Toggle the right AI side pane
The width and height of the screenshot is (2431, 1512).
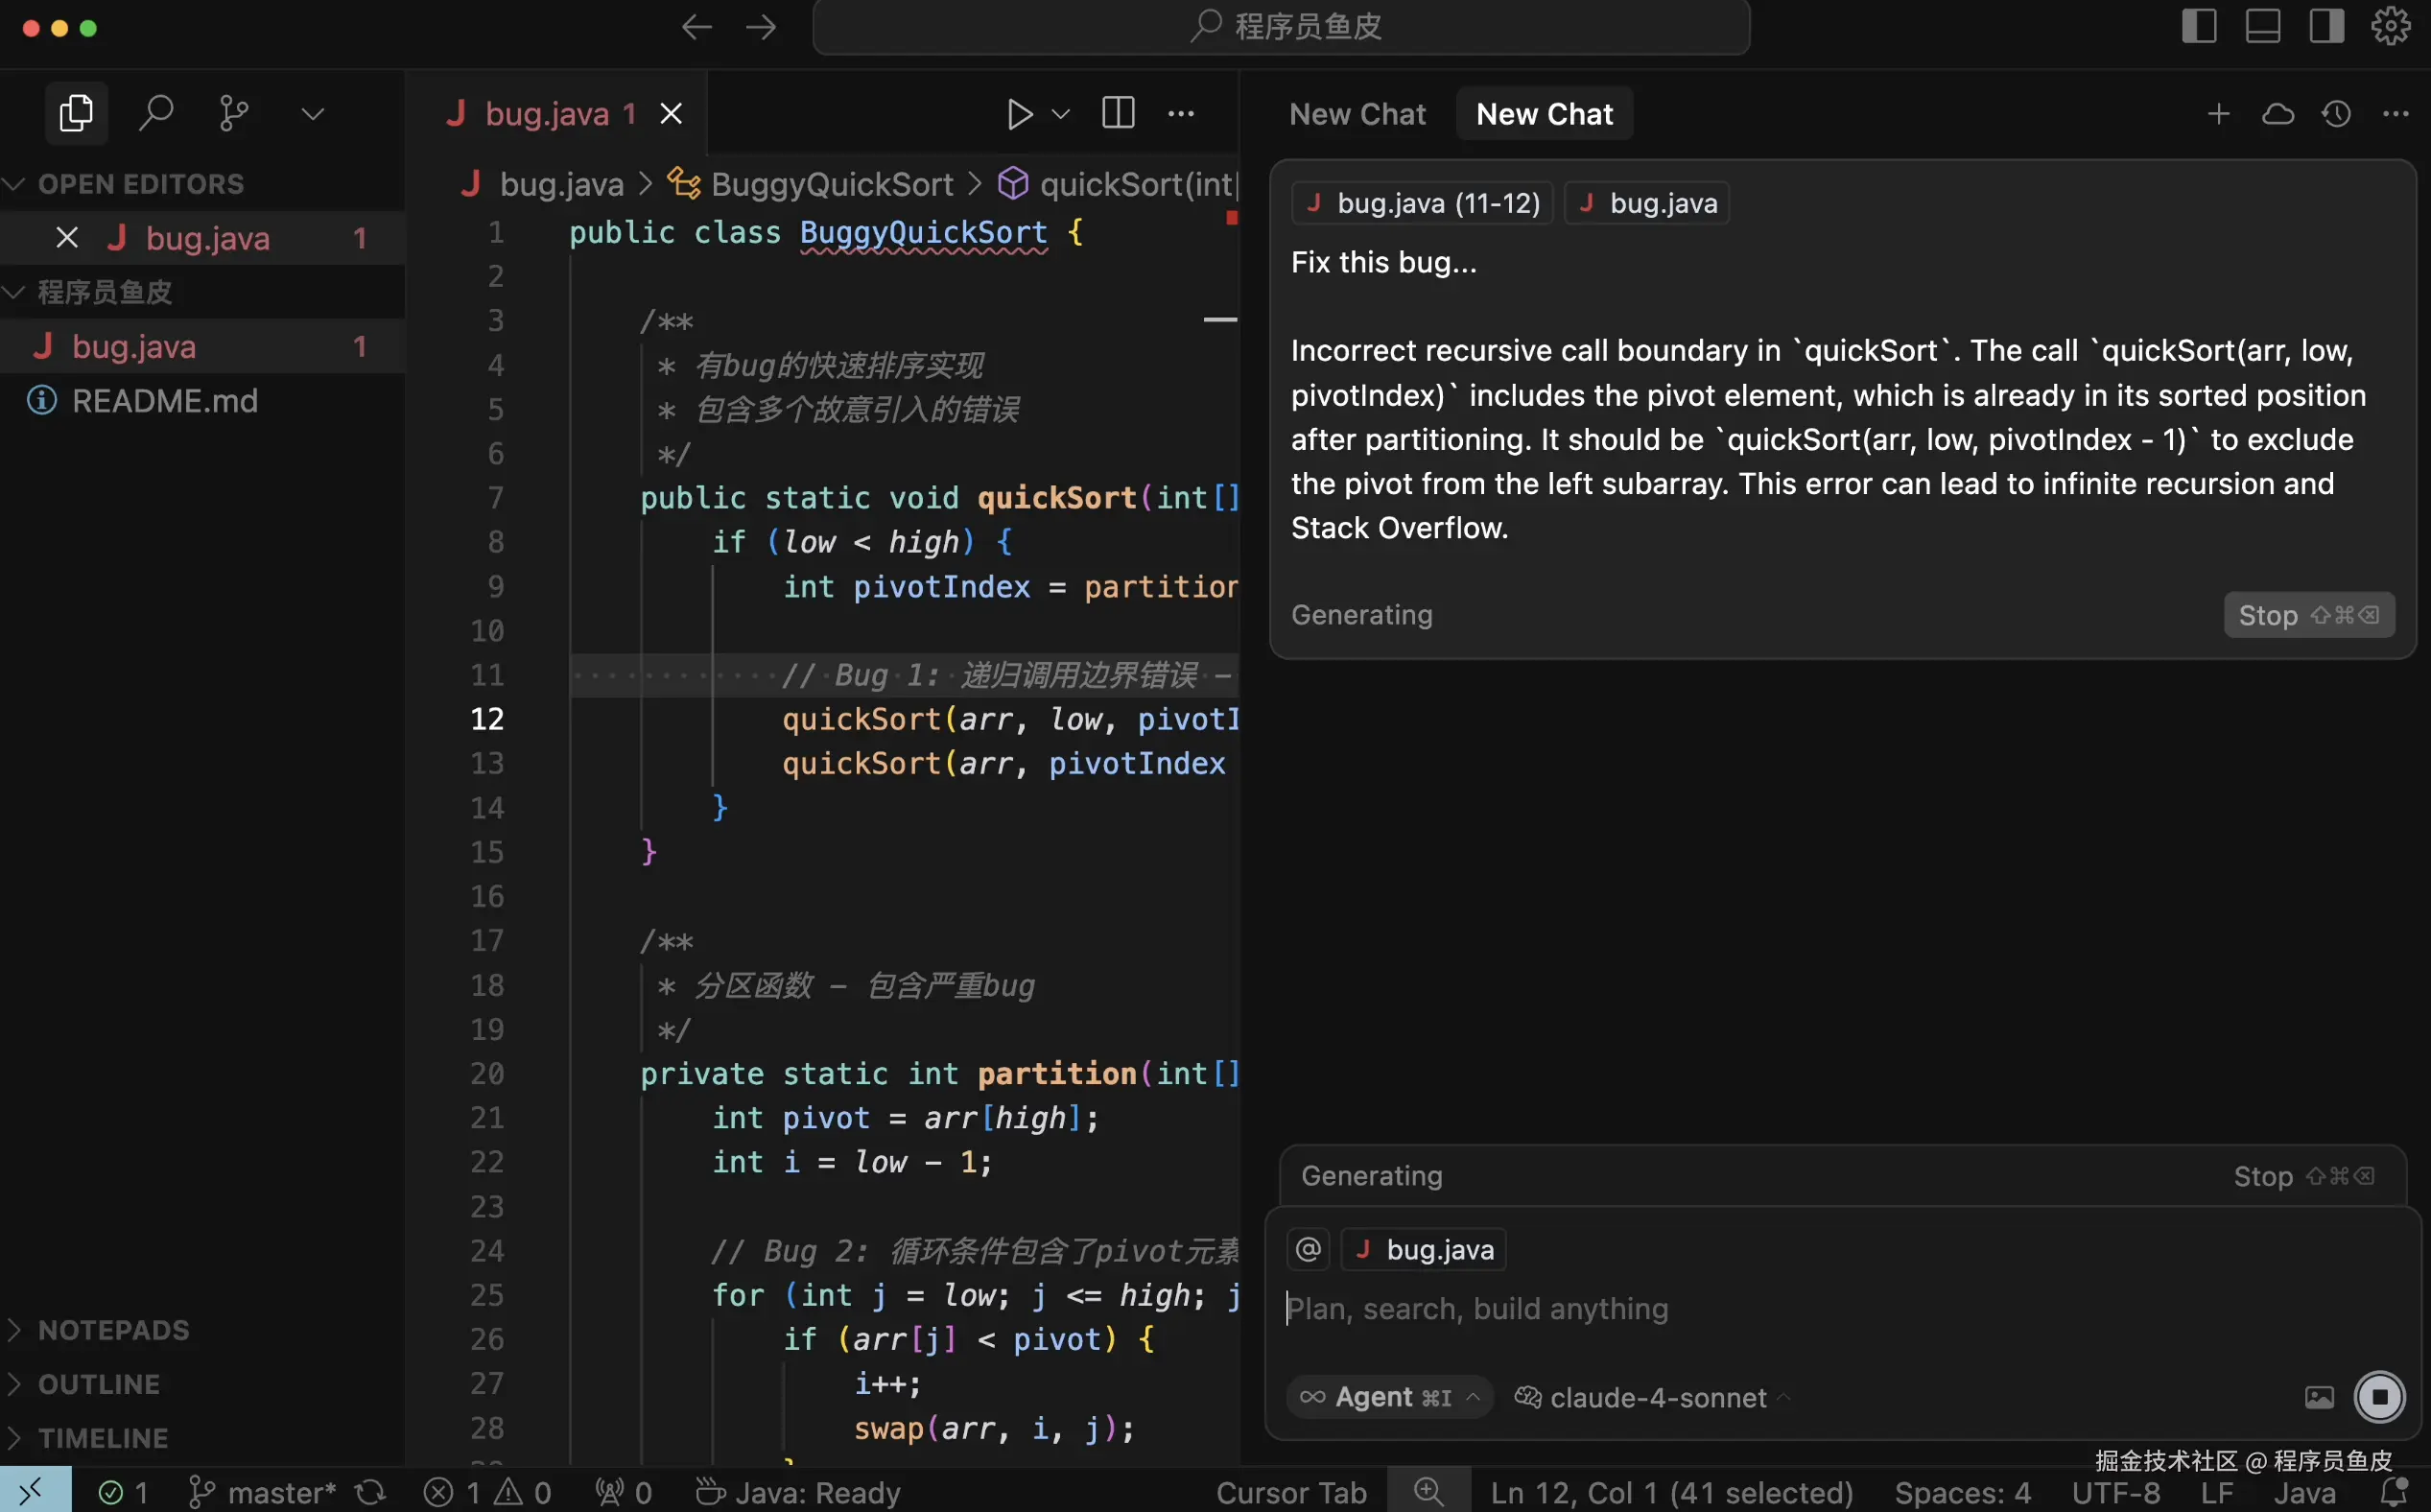(2327, 26)
